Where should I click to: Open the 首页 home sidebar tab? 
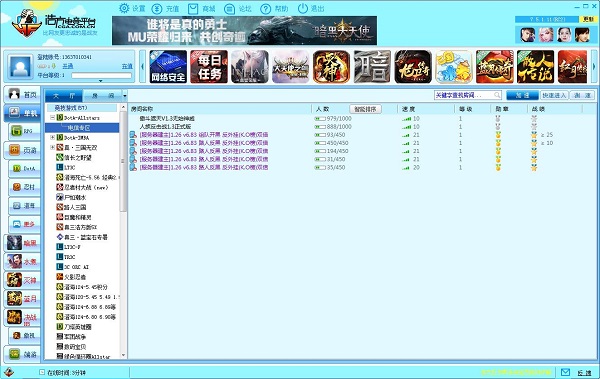coord(22,94)
